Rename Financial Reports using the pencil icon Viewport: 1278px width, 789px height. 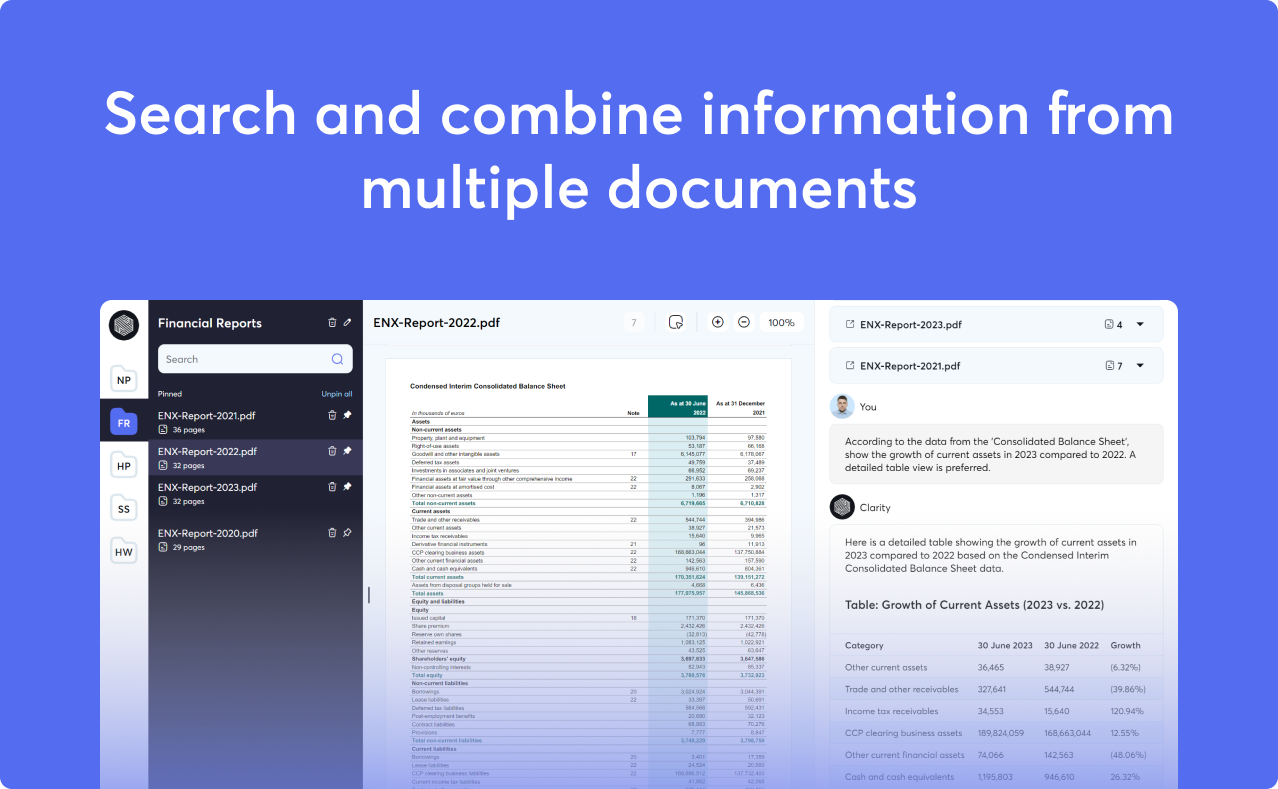tap(347, 323)
